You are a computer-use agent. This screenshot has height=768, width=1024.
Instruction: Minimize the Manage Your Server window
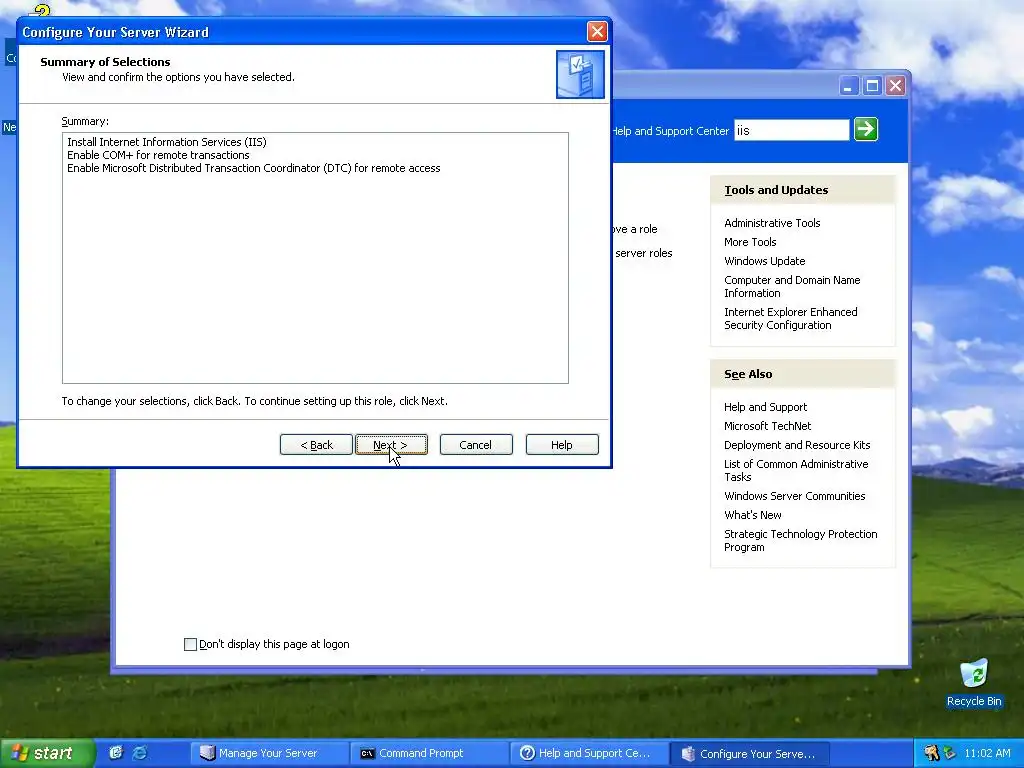point(848,86)
